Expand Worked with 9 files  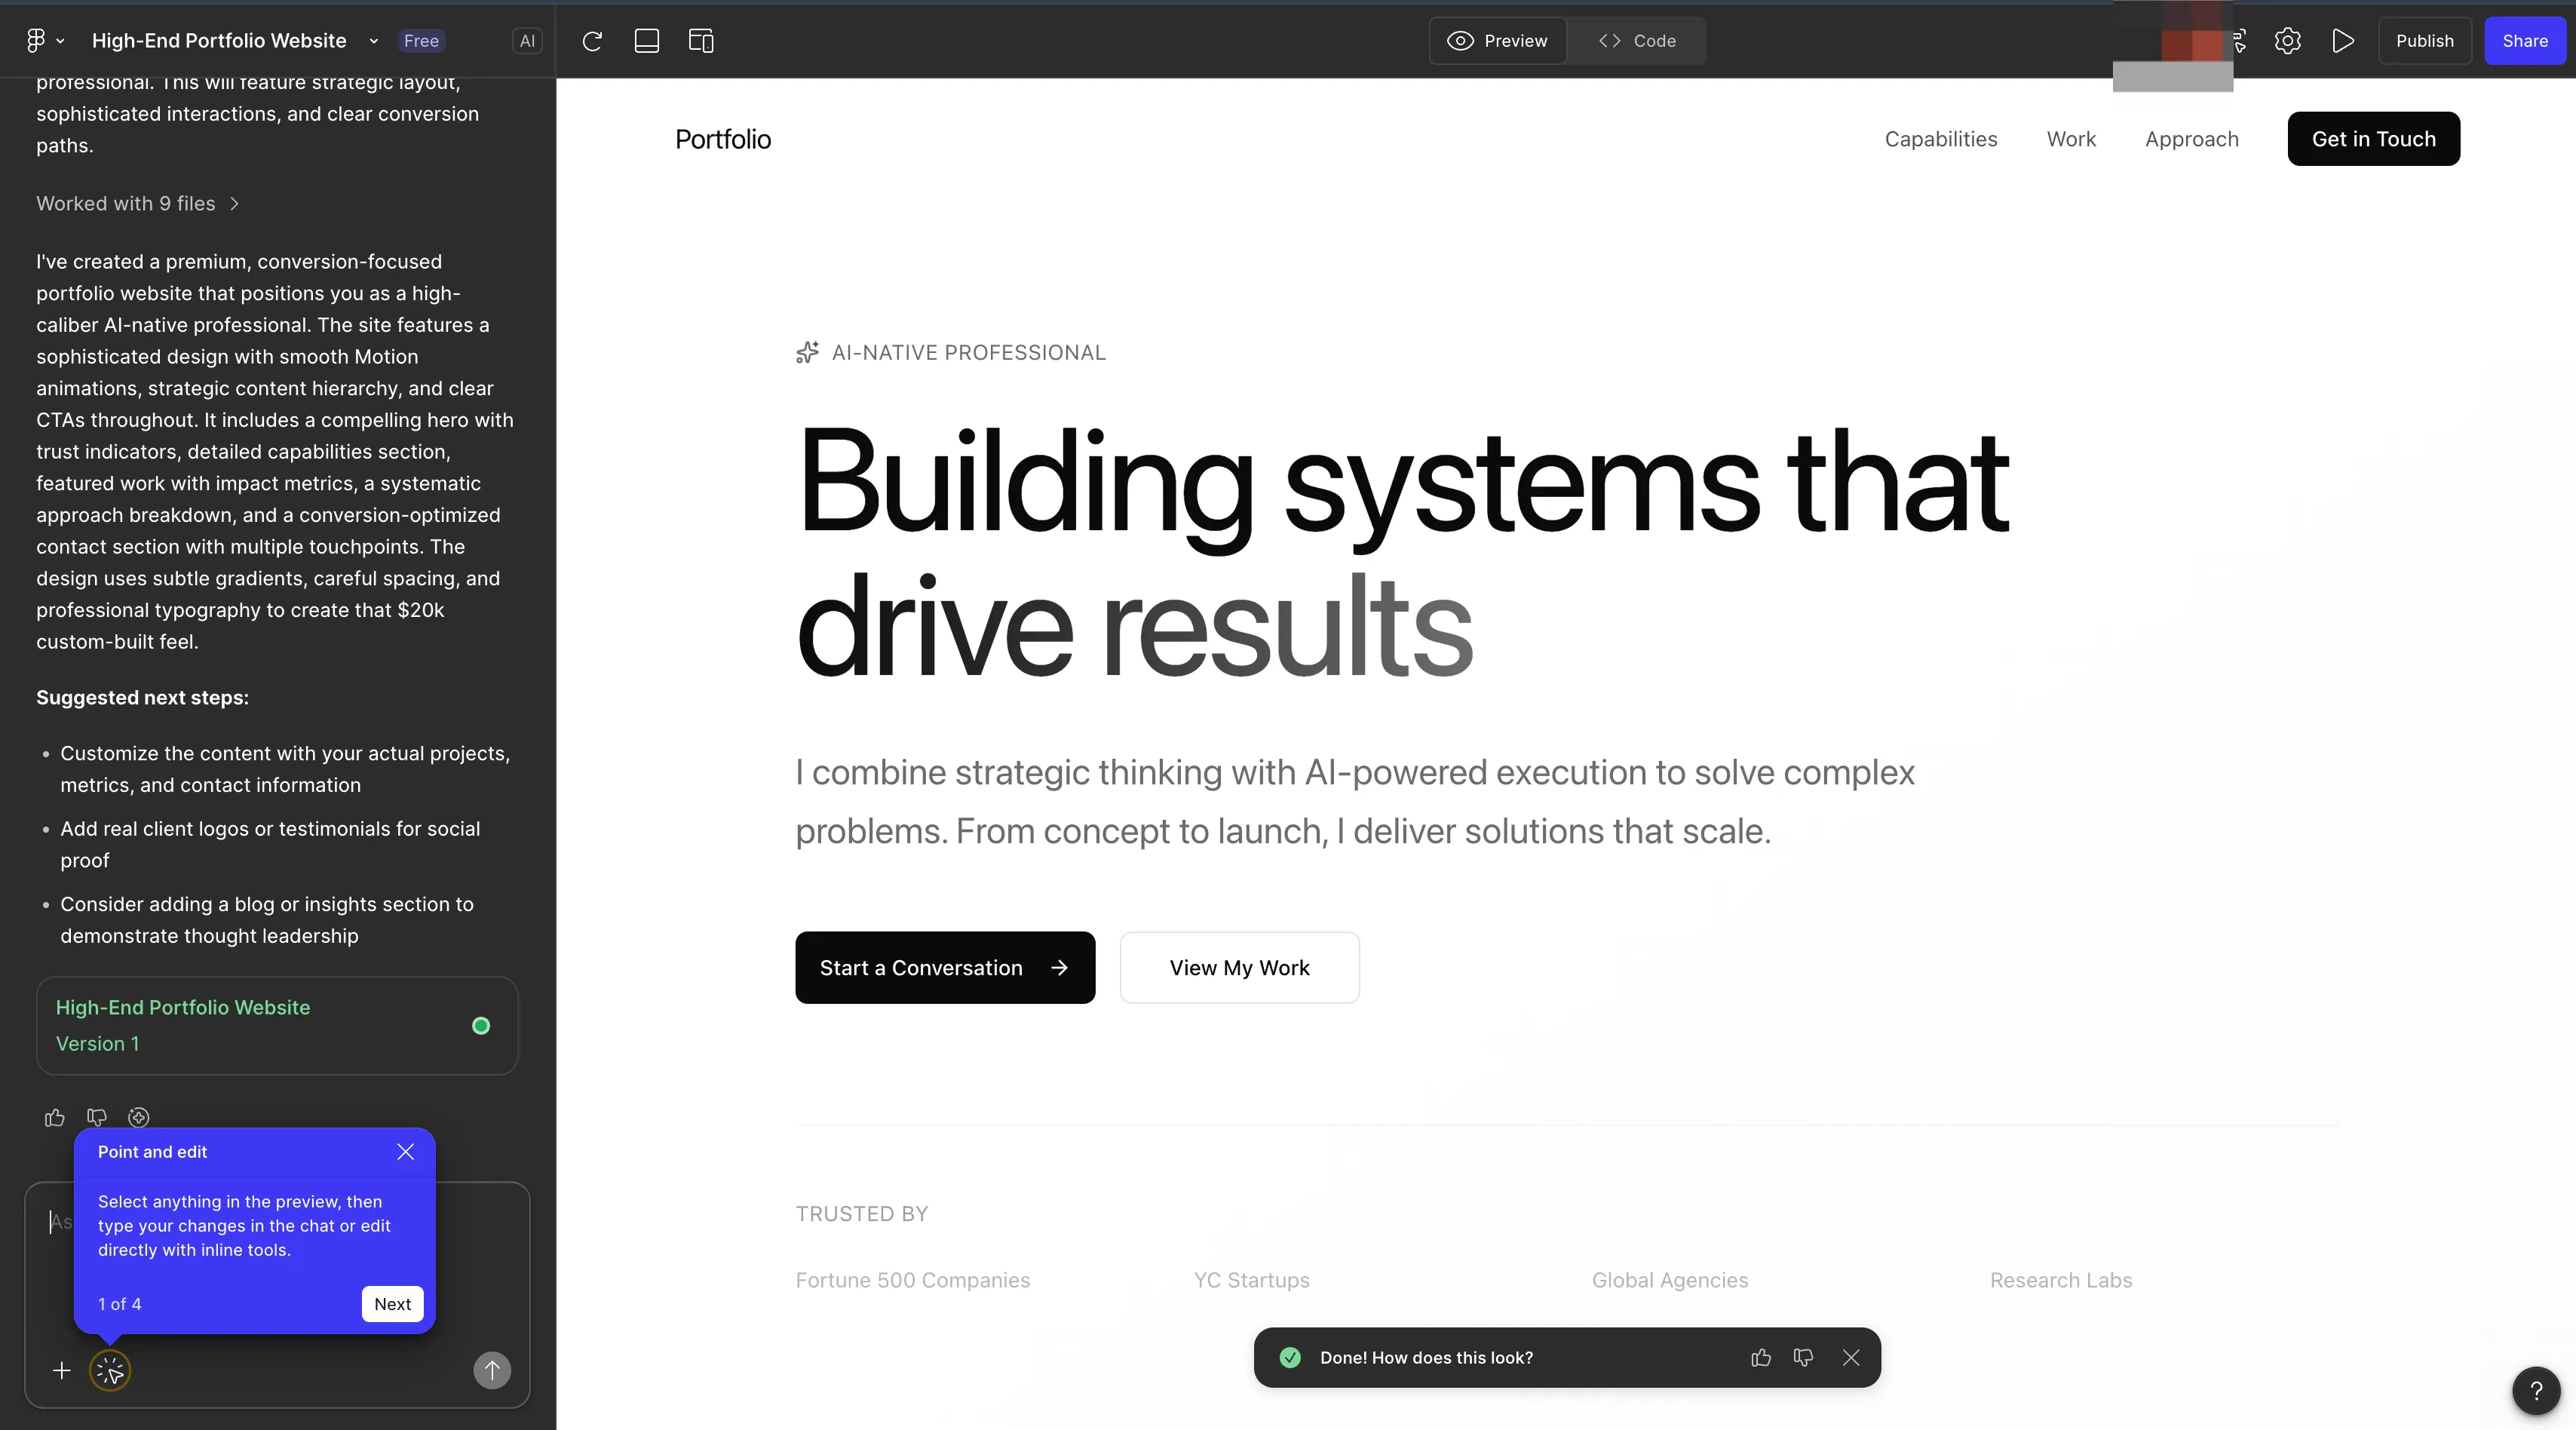(x=138, y=203)
